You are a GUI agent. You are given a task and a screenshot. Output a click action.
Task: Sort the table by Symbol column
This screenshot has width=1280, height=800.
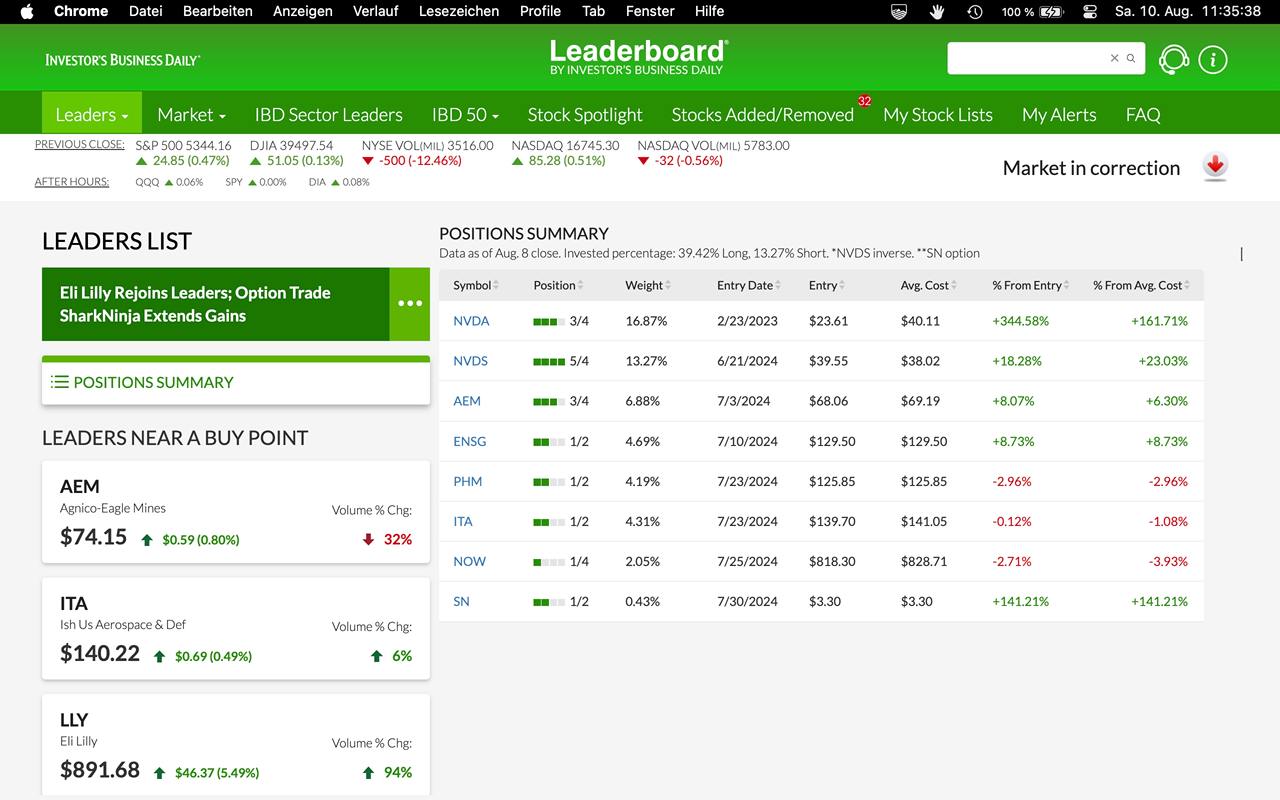[475, 285]
